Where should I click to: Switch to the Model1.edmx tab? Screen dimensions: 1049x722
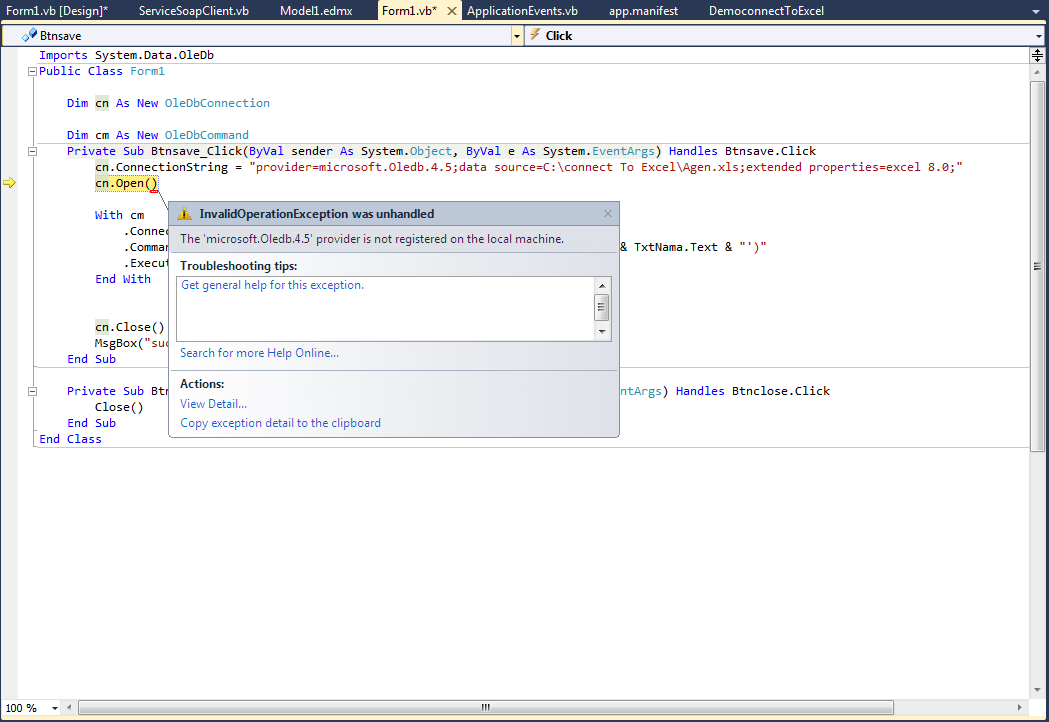pyautogui.click(x=316, y=11)
